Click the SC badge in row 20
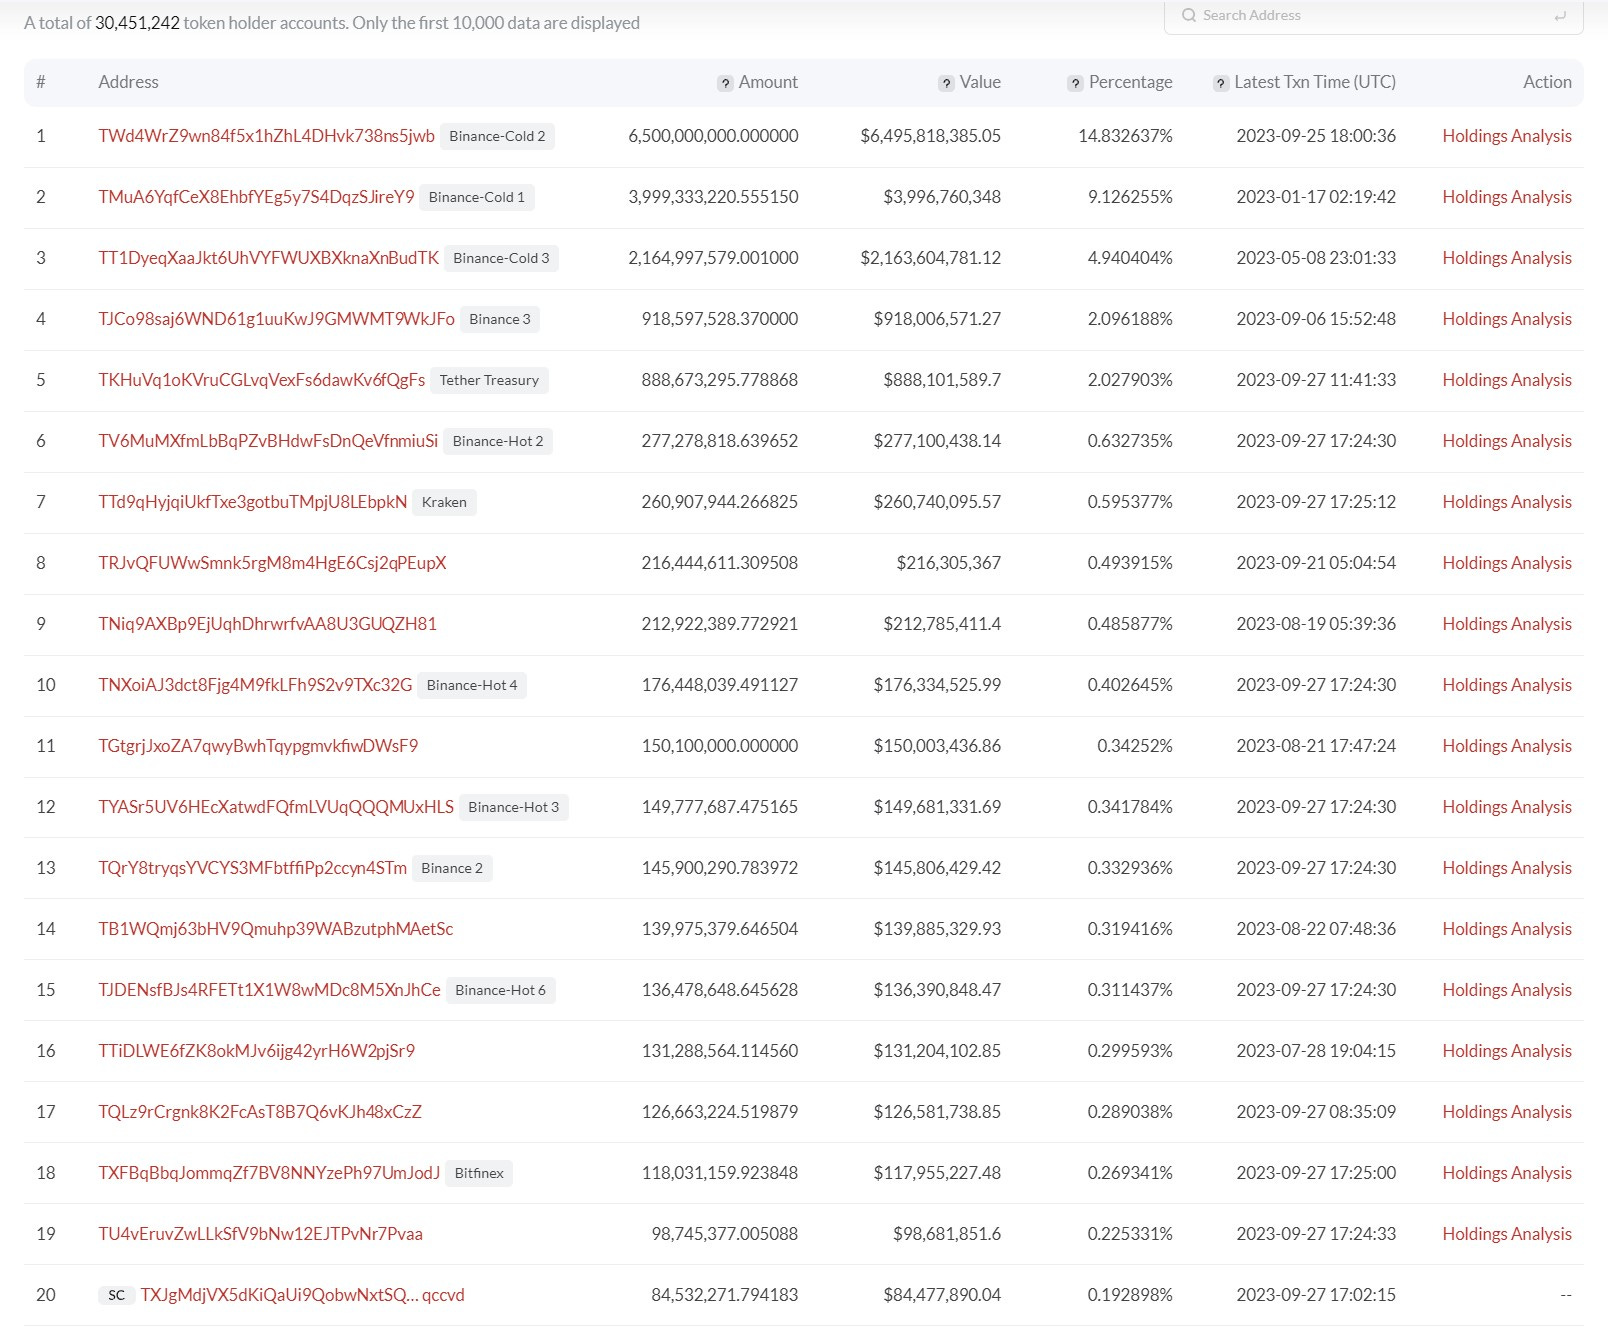 tap(117, 1295)
